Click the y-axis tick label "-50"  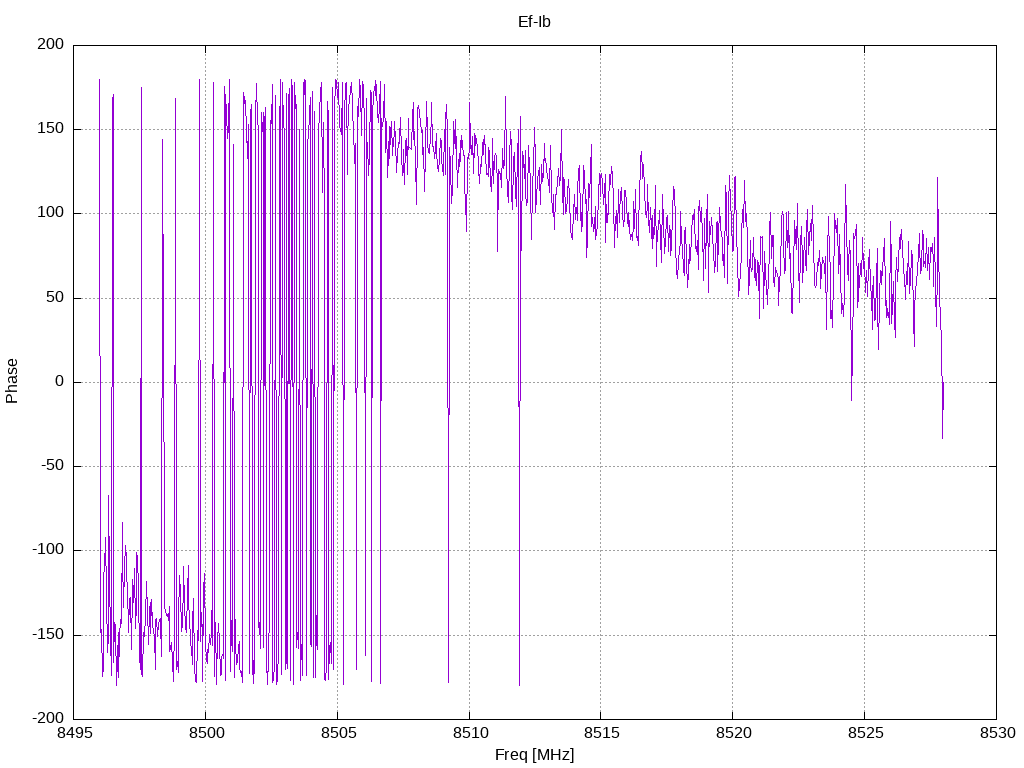point(52,466)
